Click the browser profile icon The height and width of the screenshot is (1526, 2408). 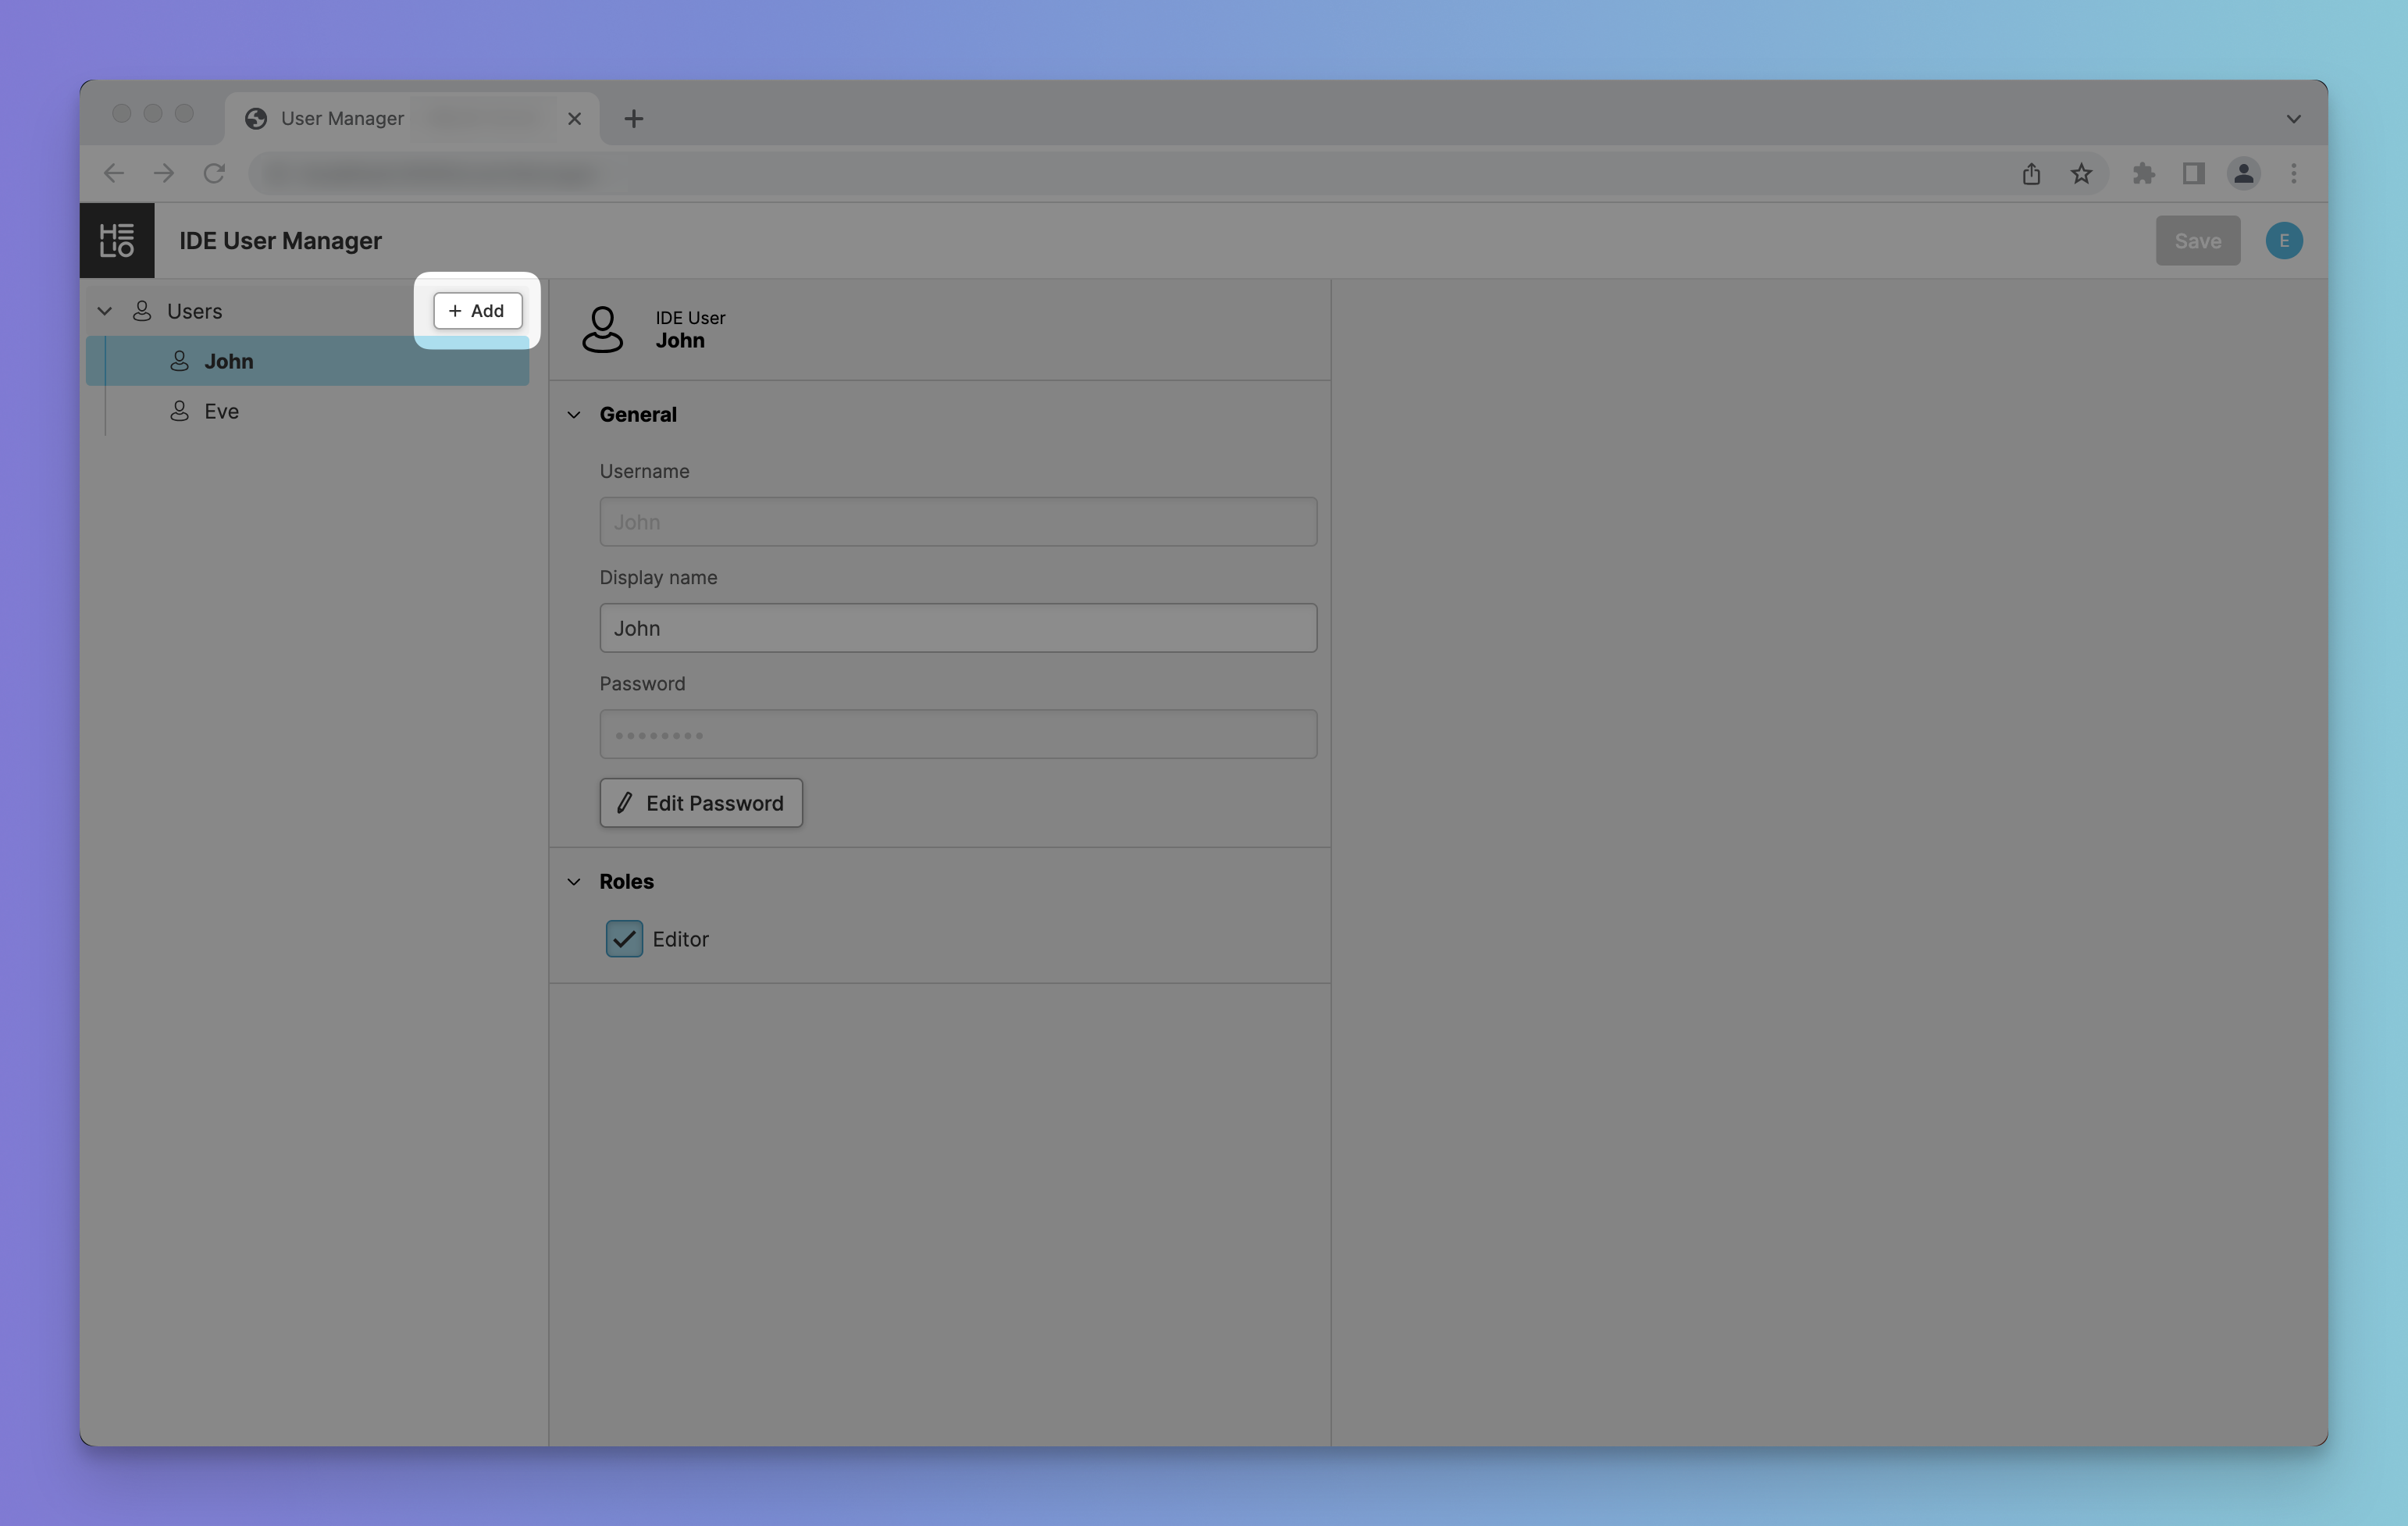2243,174
